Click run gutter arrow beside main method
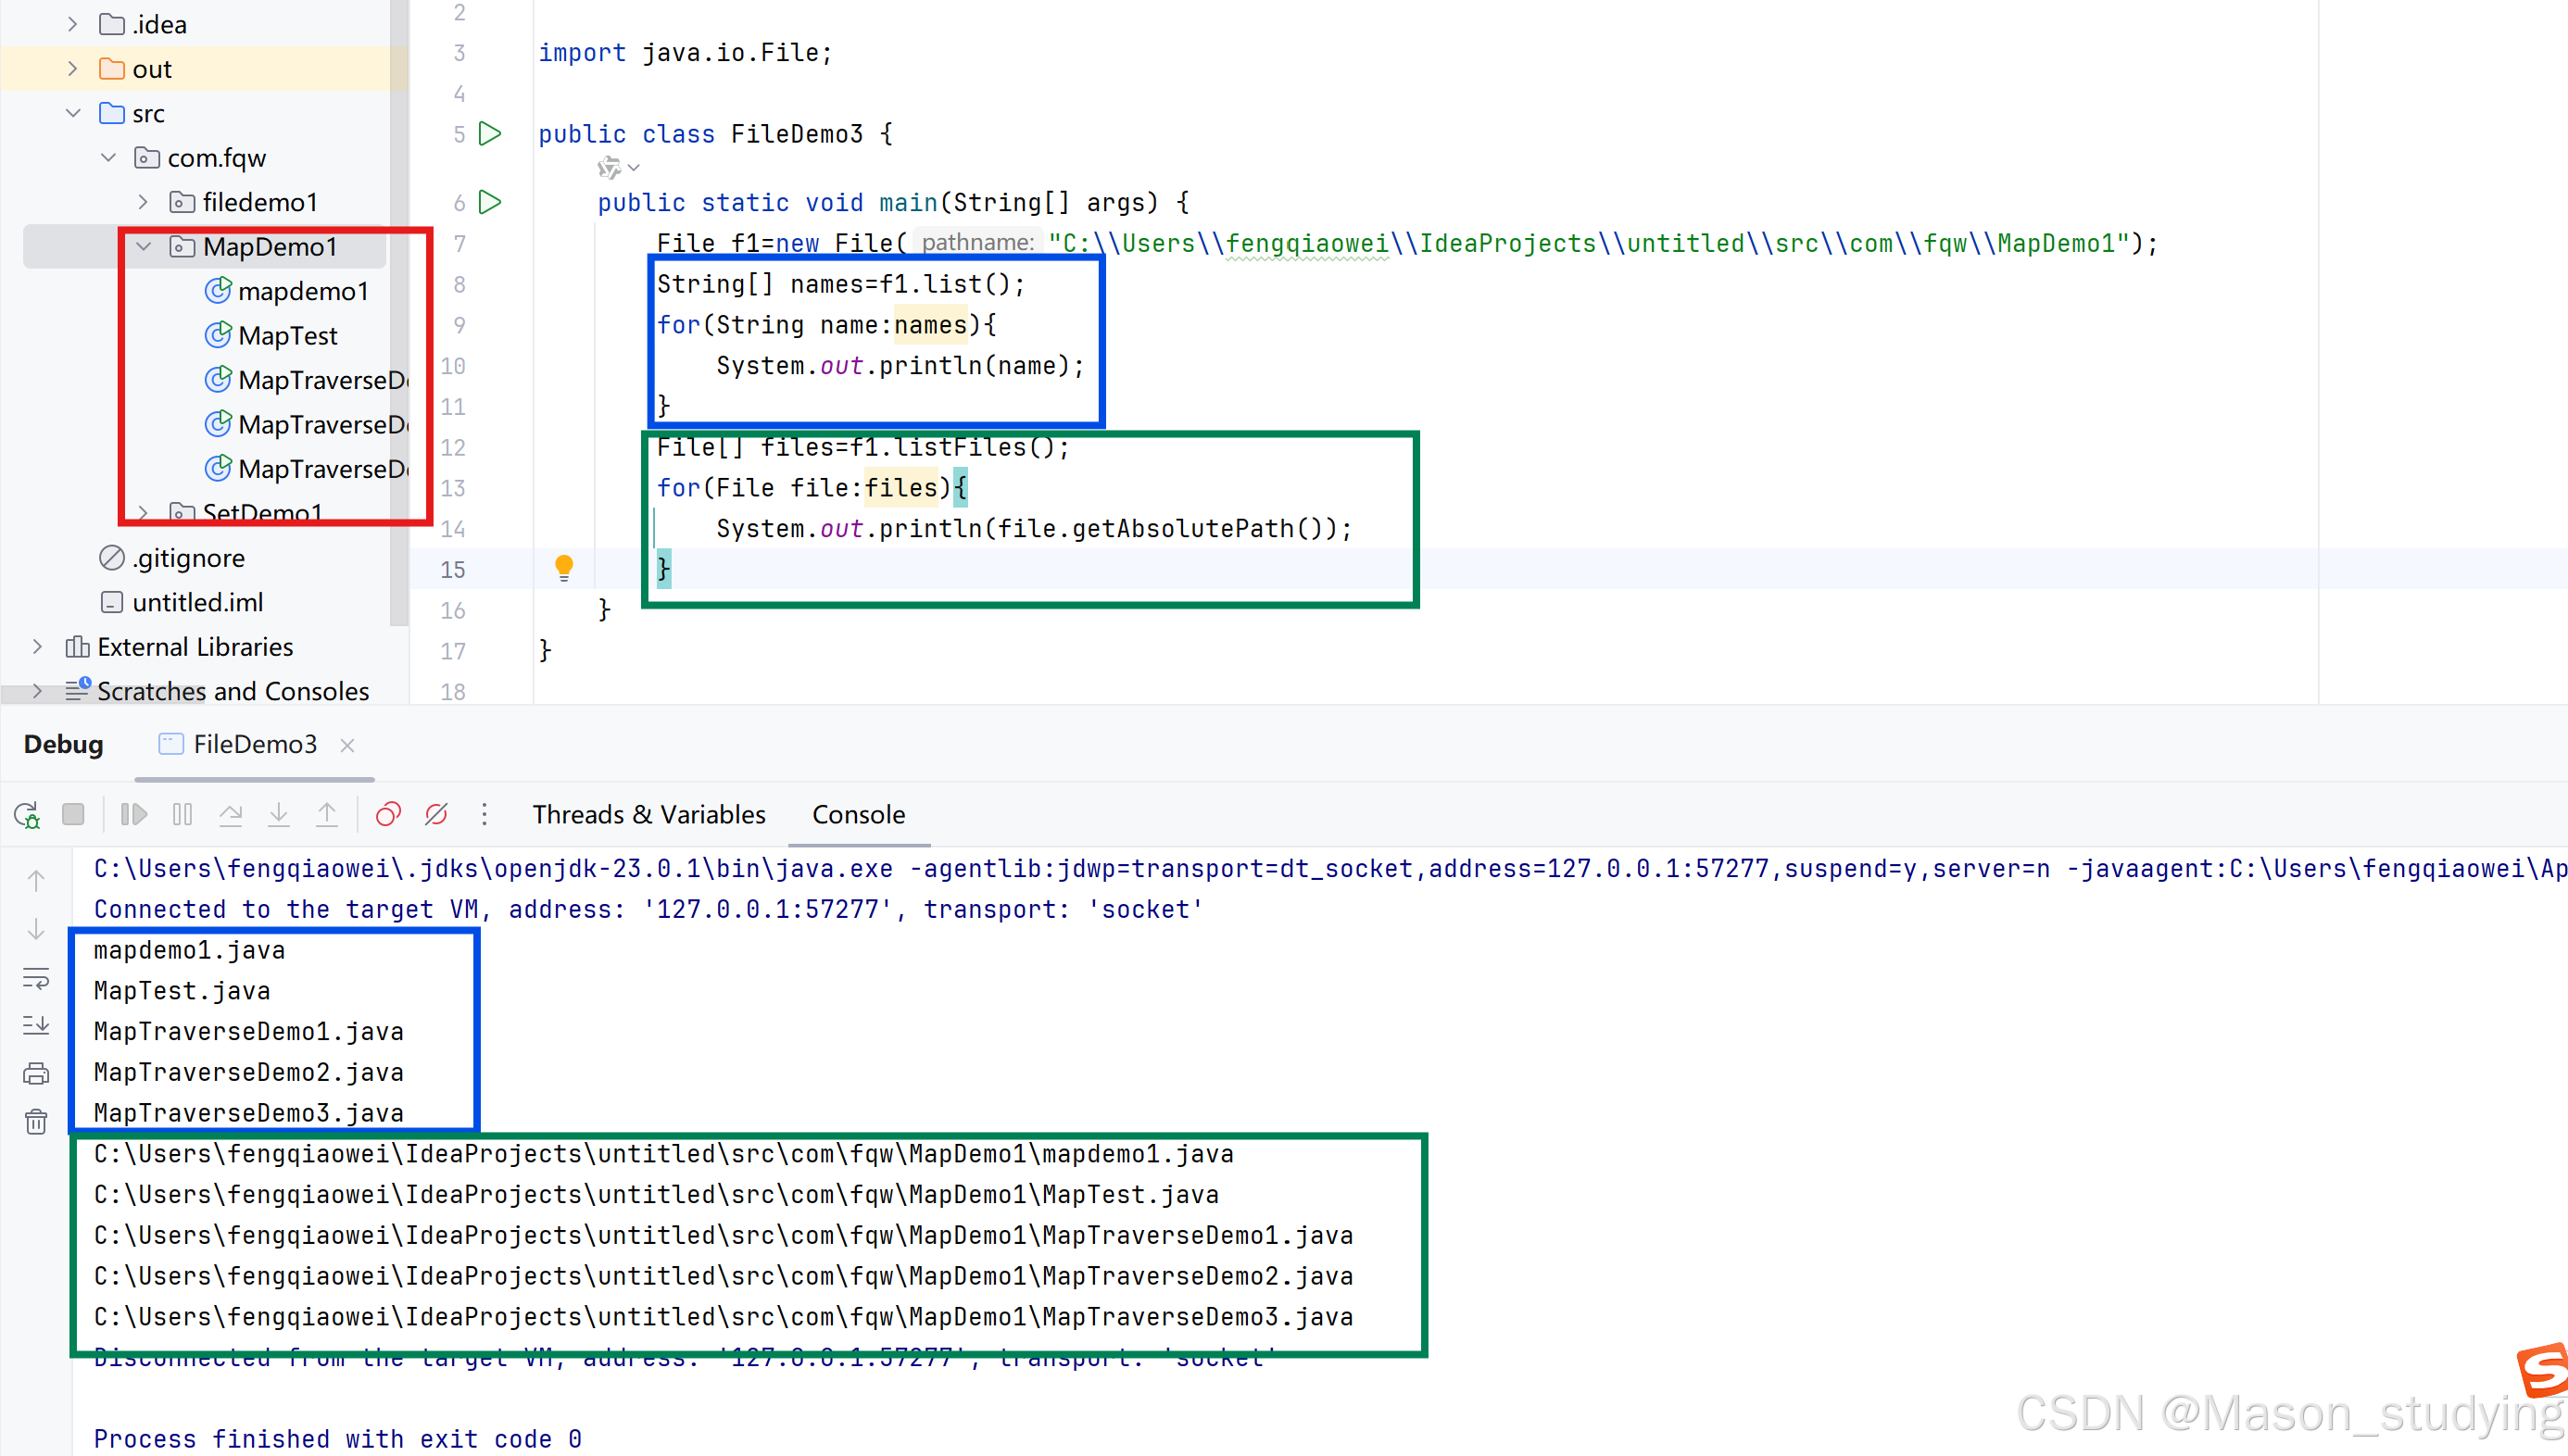 tap(490, 203)
